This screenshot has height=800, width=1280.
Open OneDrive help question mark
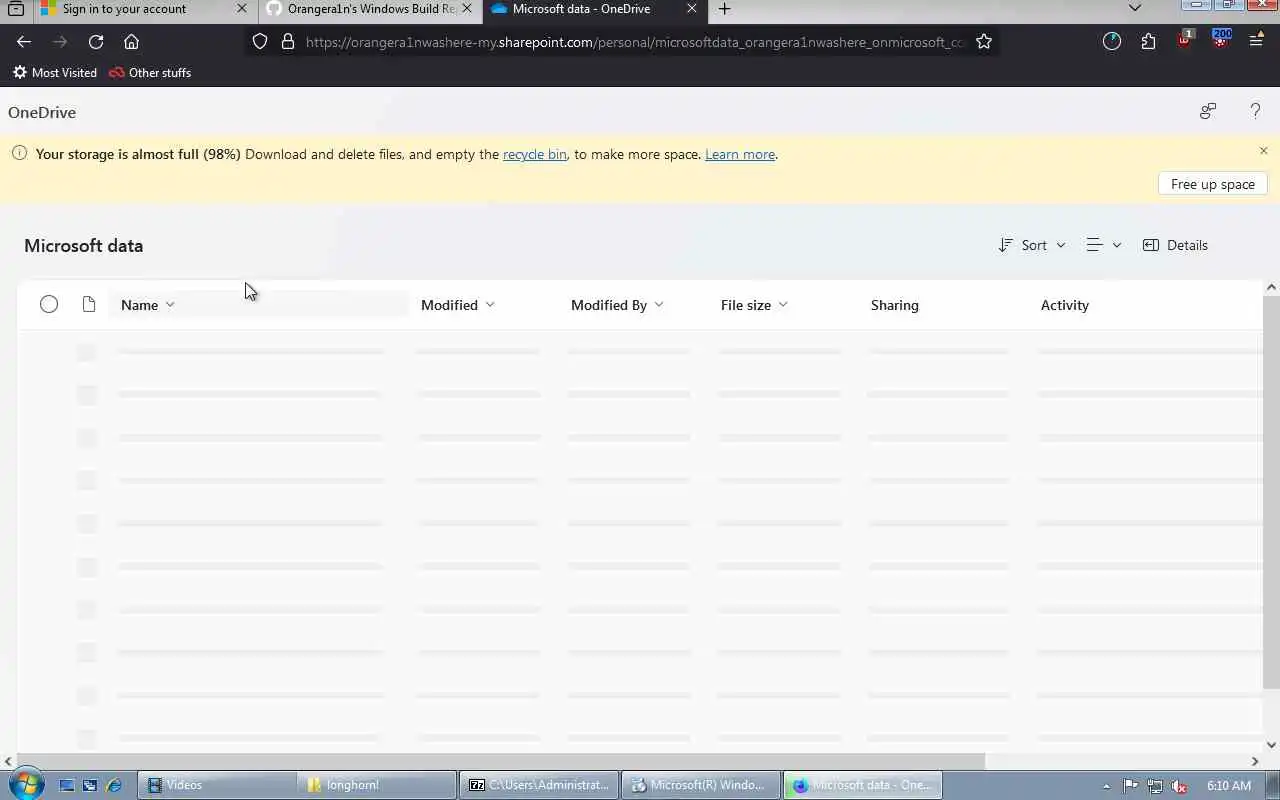(1255, 111)
